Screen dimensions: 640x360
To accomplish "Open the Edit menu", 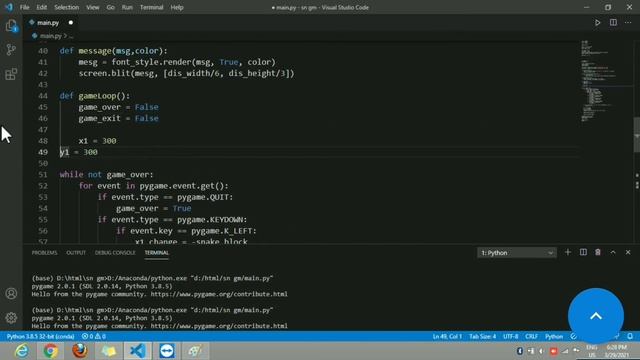I will (x=42, y=7).
